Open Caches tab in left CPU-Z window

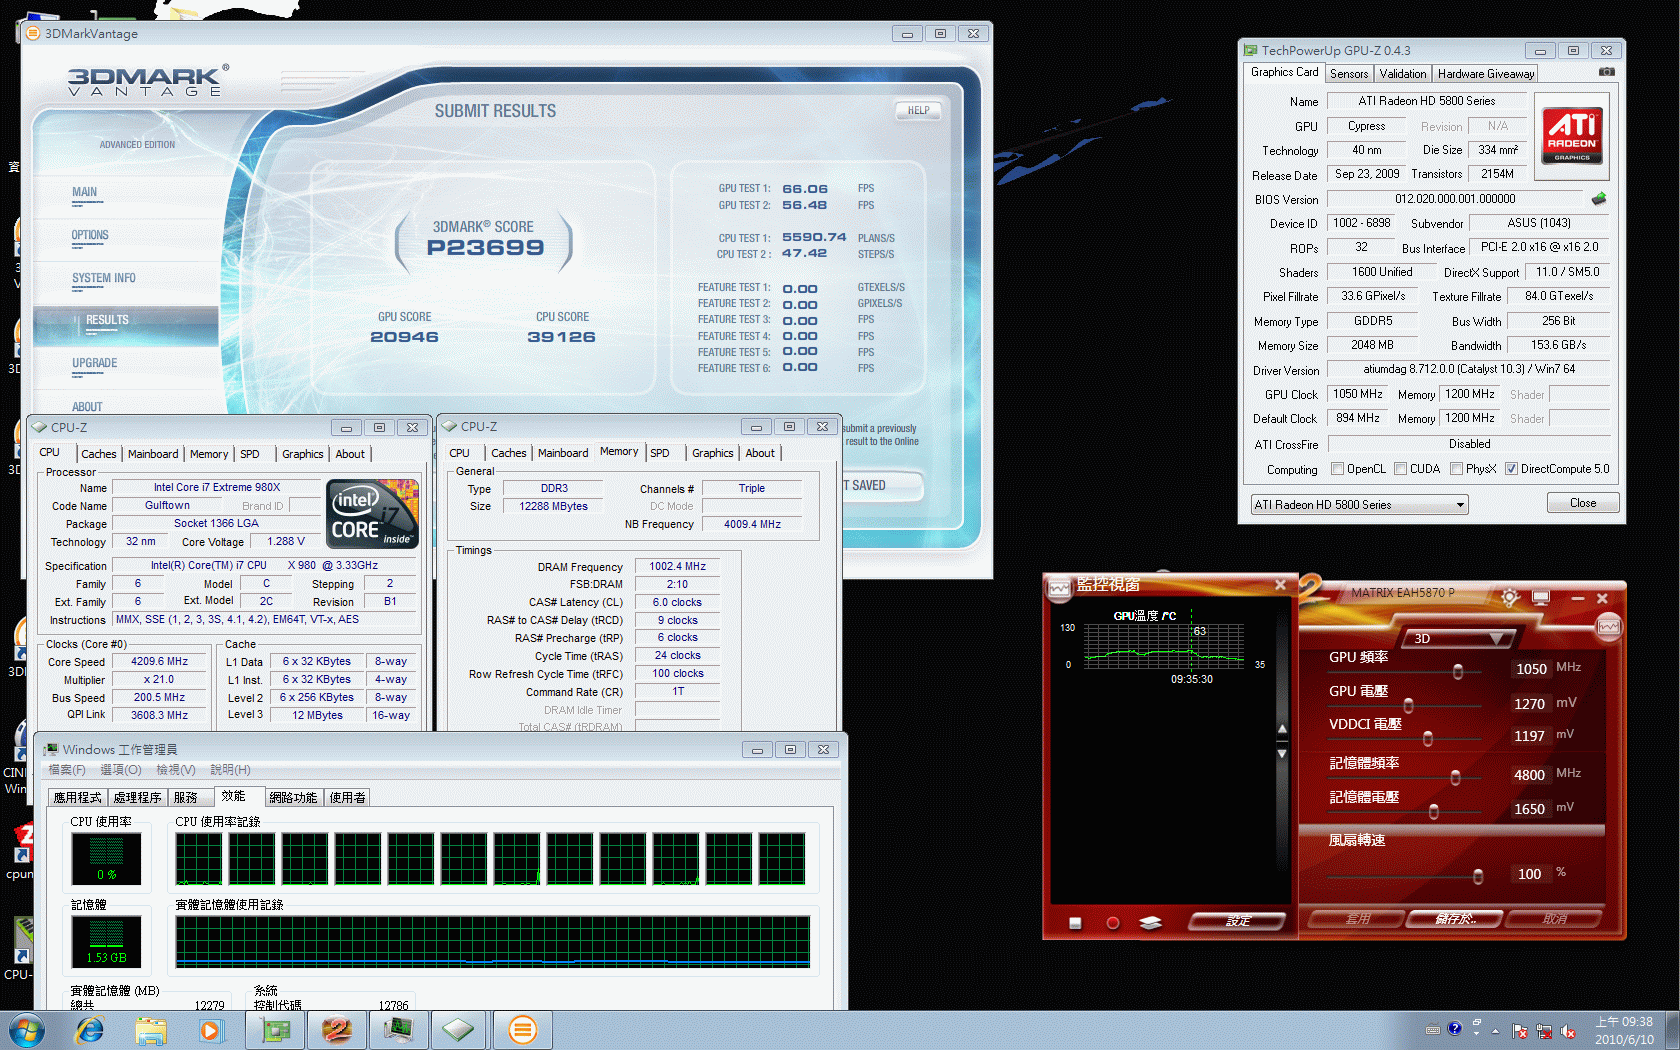coord(99,454)
